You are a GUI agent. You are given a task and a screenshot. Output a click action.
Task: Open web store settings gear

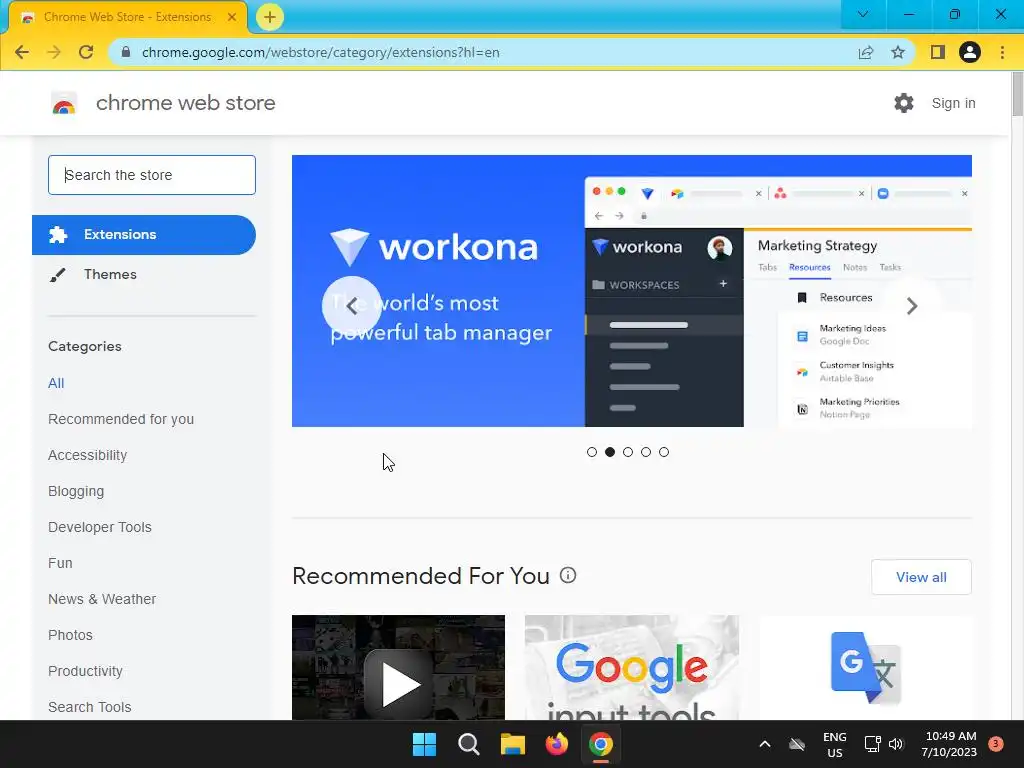click(x=904, y=103)
